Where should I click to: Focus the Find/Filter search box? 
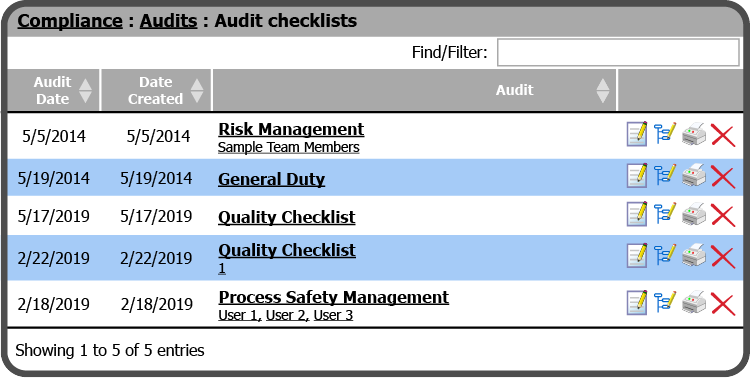coord(618,52)
